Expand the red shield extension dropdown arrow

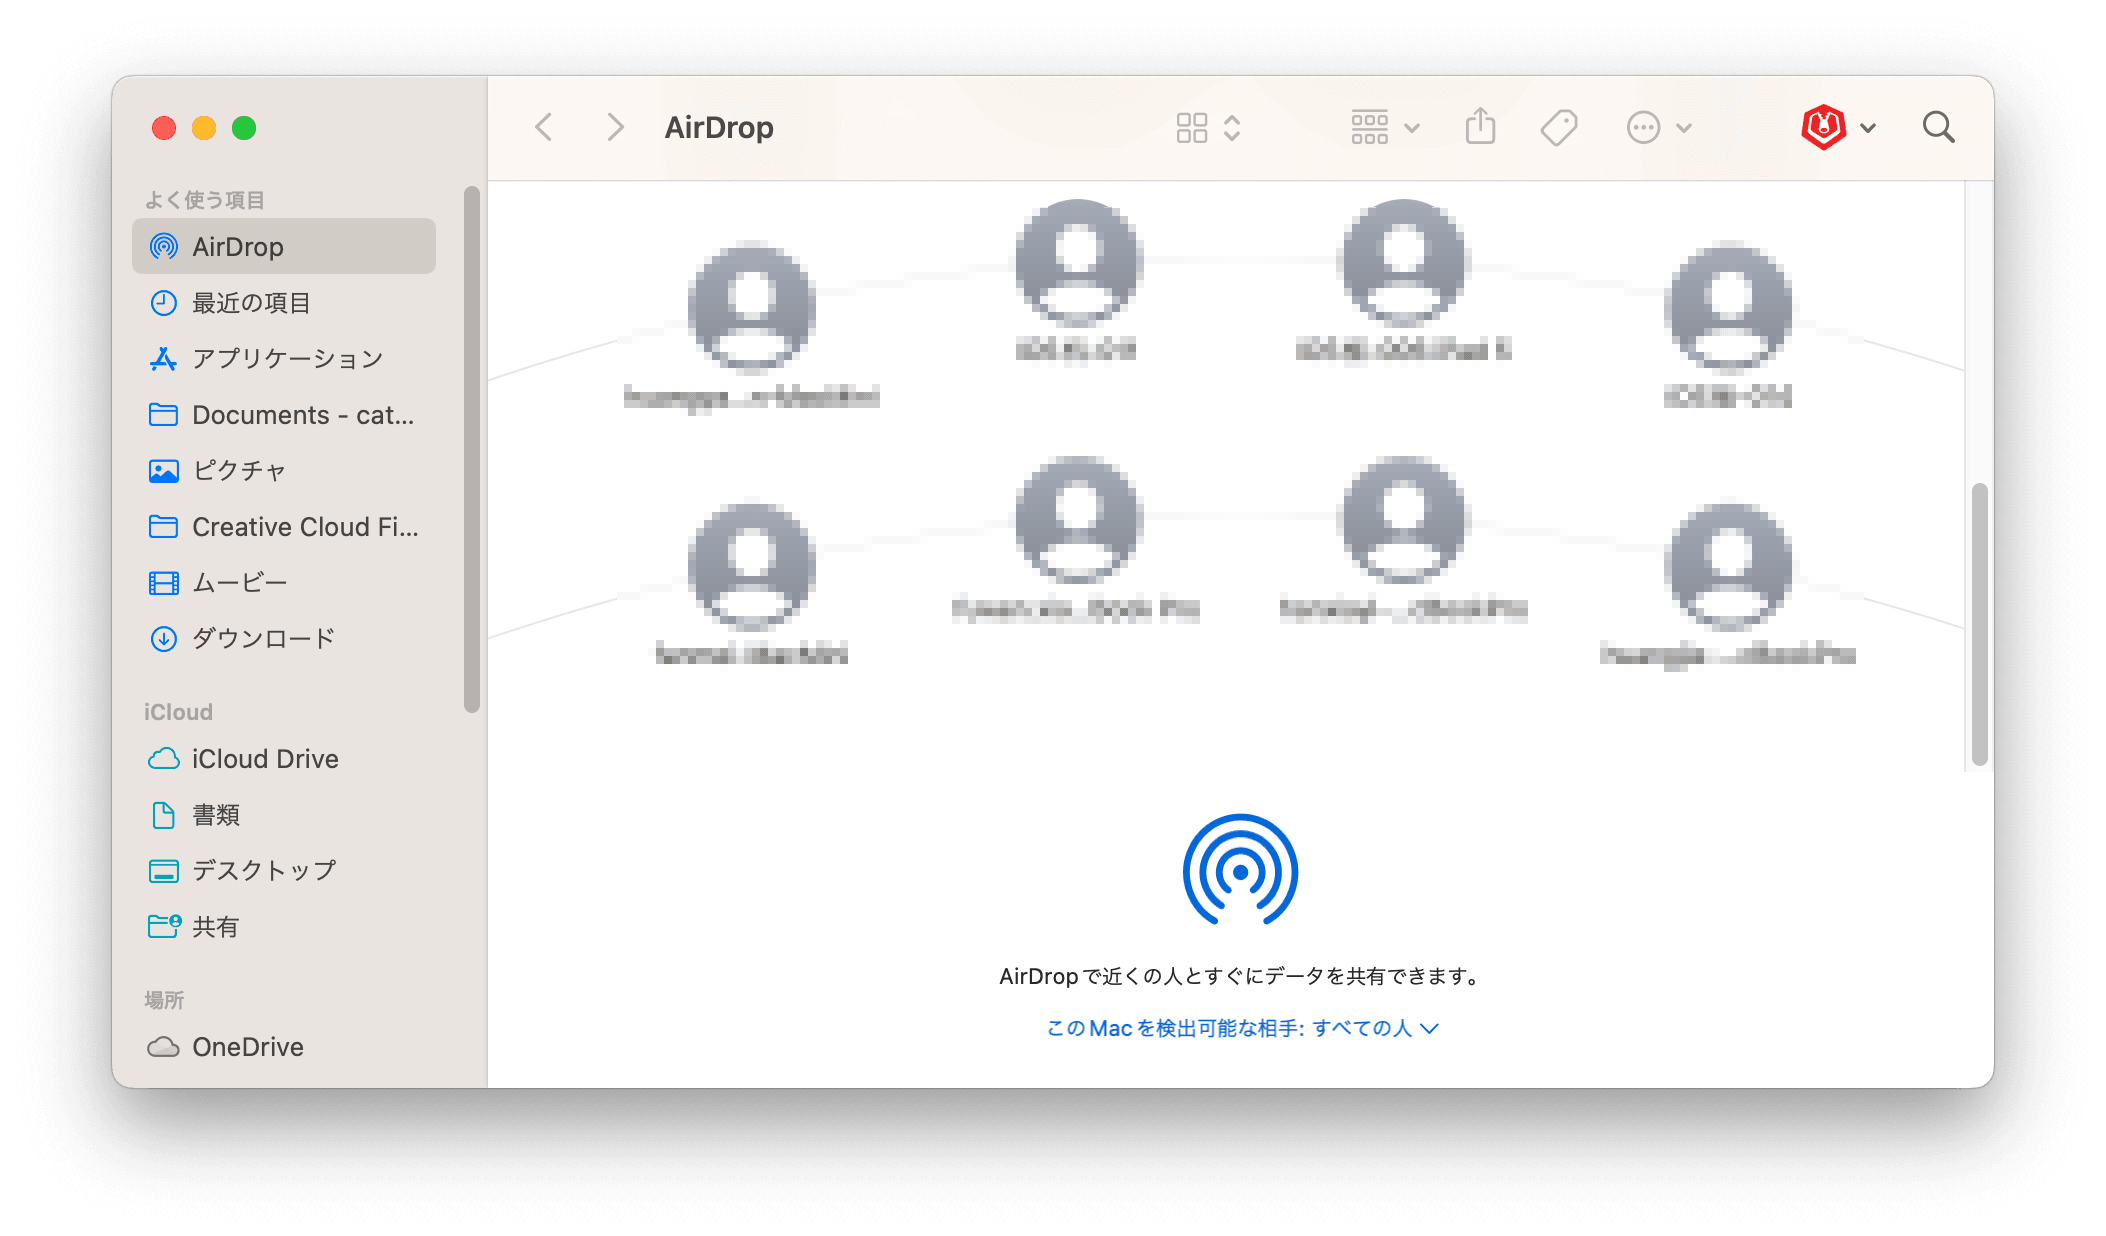[1868, 128]
